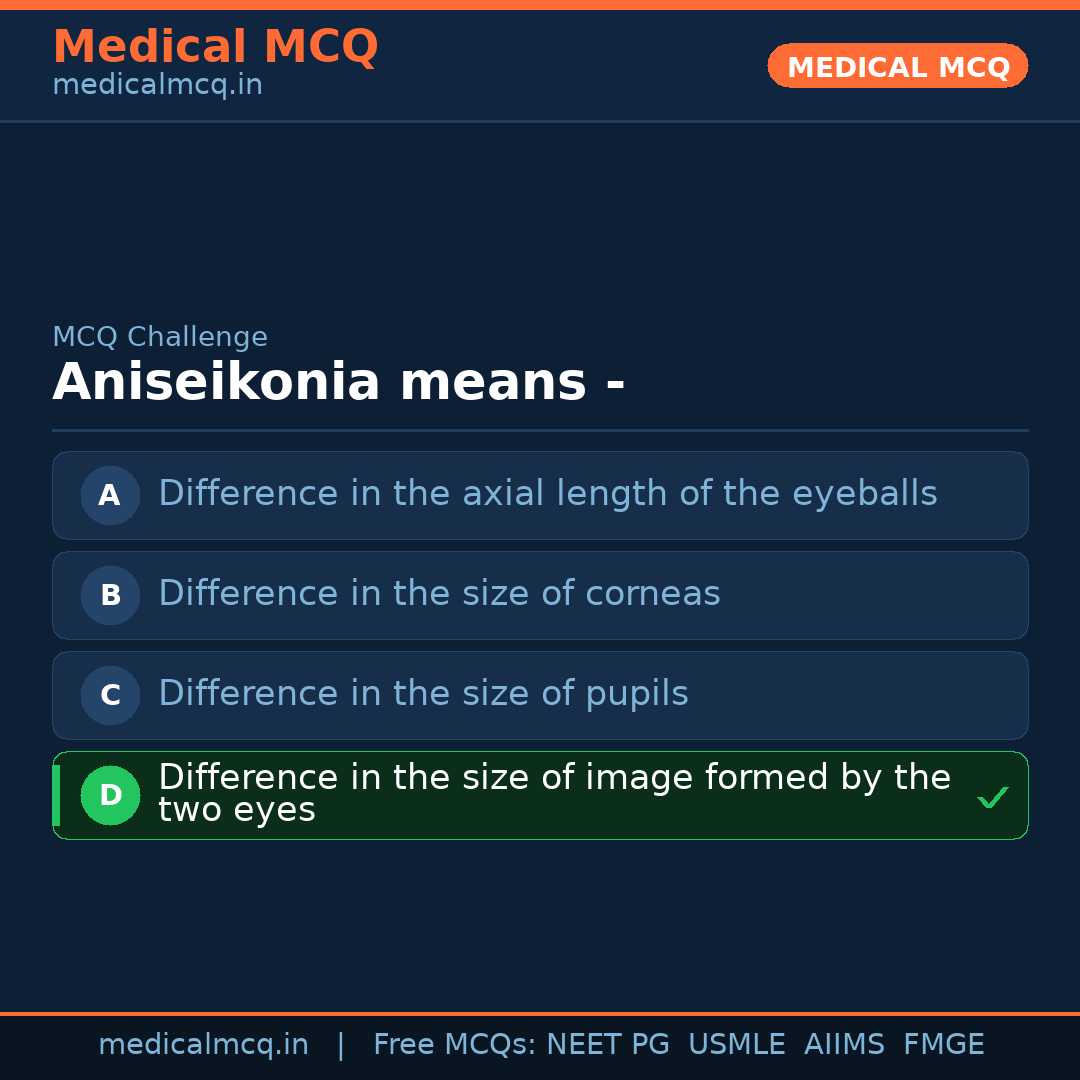Pick the image size by two eyes answer
This screenshot has width=1080, height=1080.
pyautogui.click(x=553, y=793)
